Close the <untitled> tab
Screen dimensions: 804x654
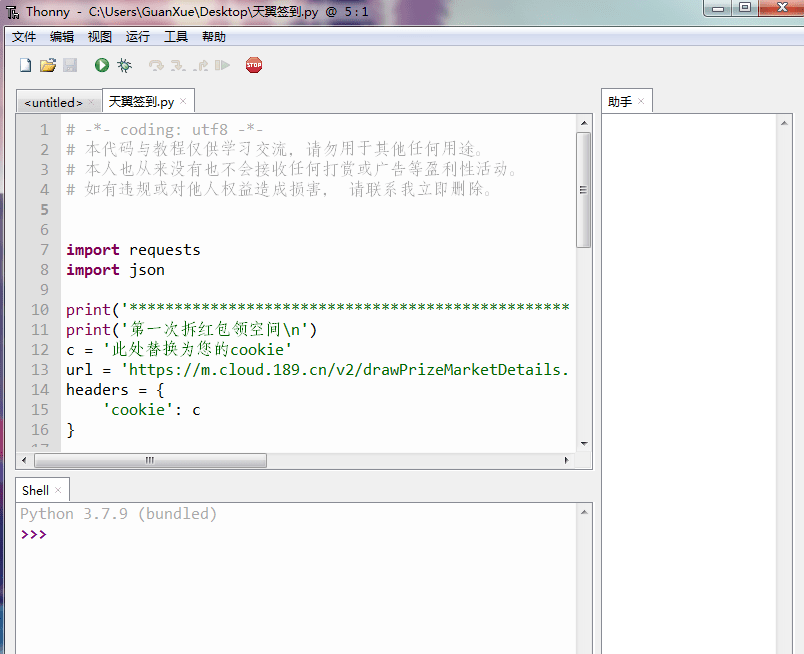point(91,102)
